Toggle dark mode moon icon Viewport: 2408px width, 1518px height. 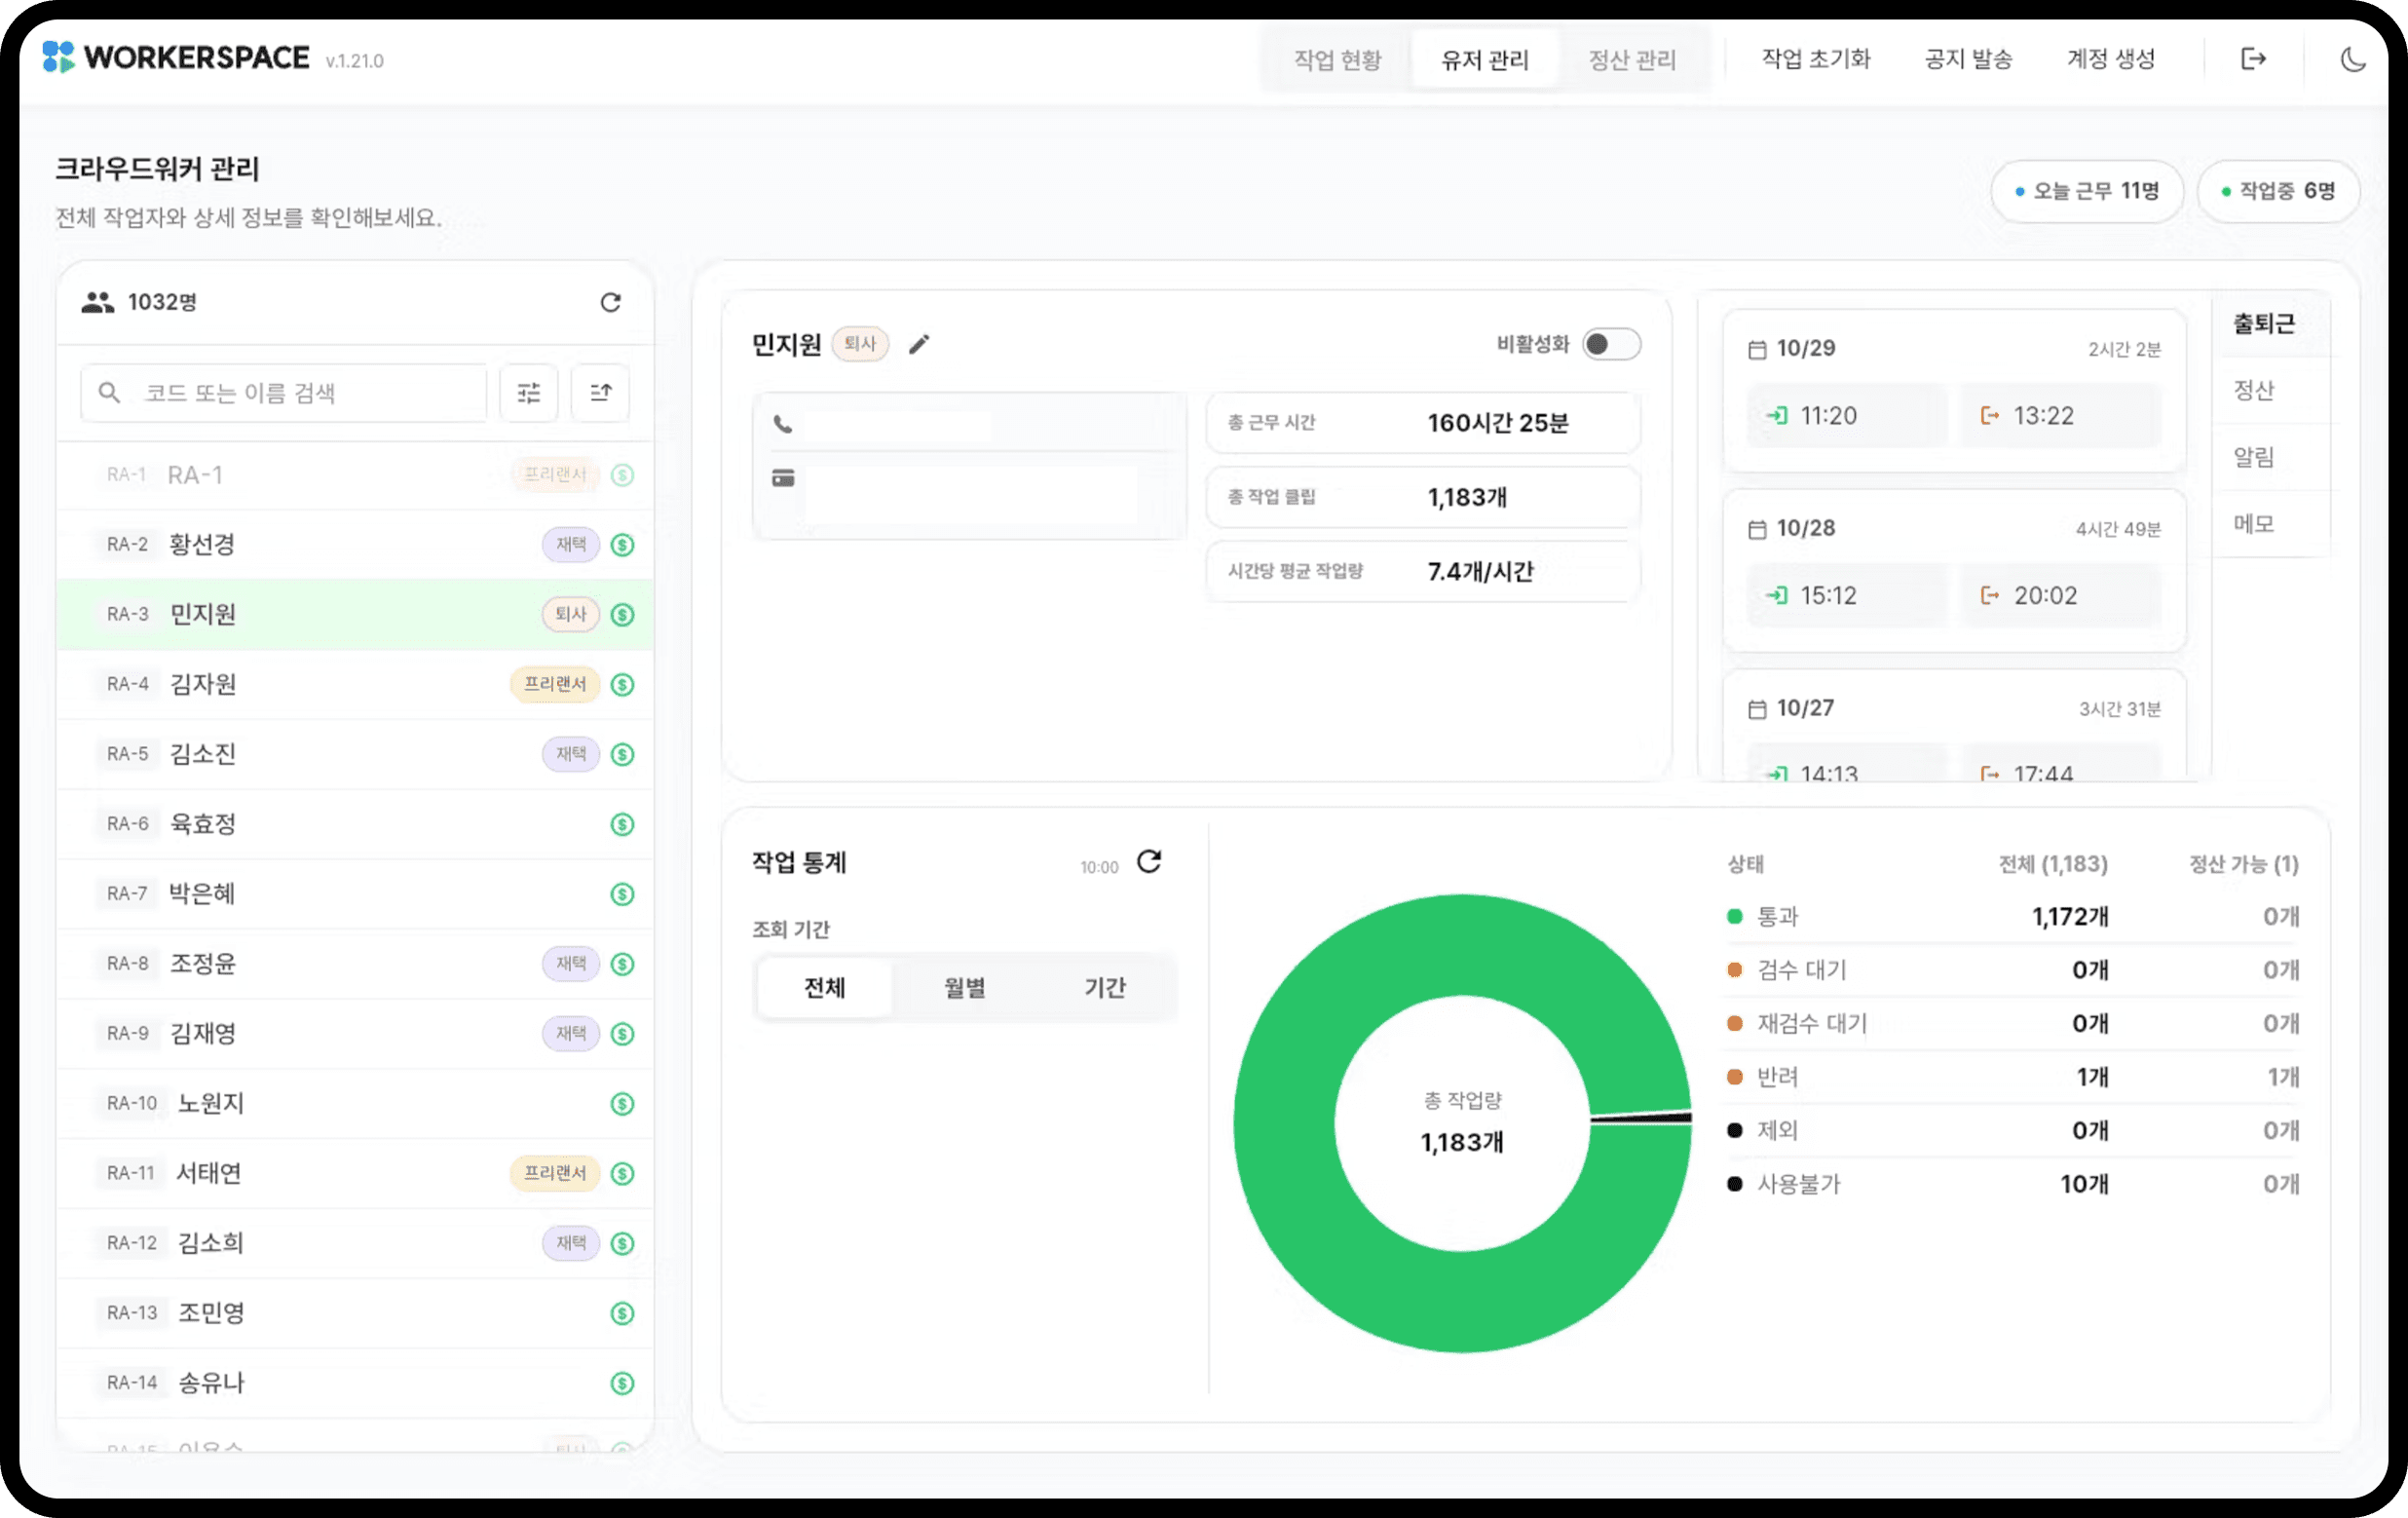click(2352, 59)
